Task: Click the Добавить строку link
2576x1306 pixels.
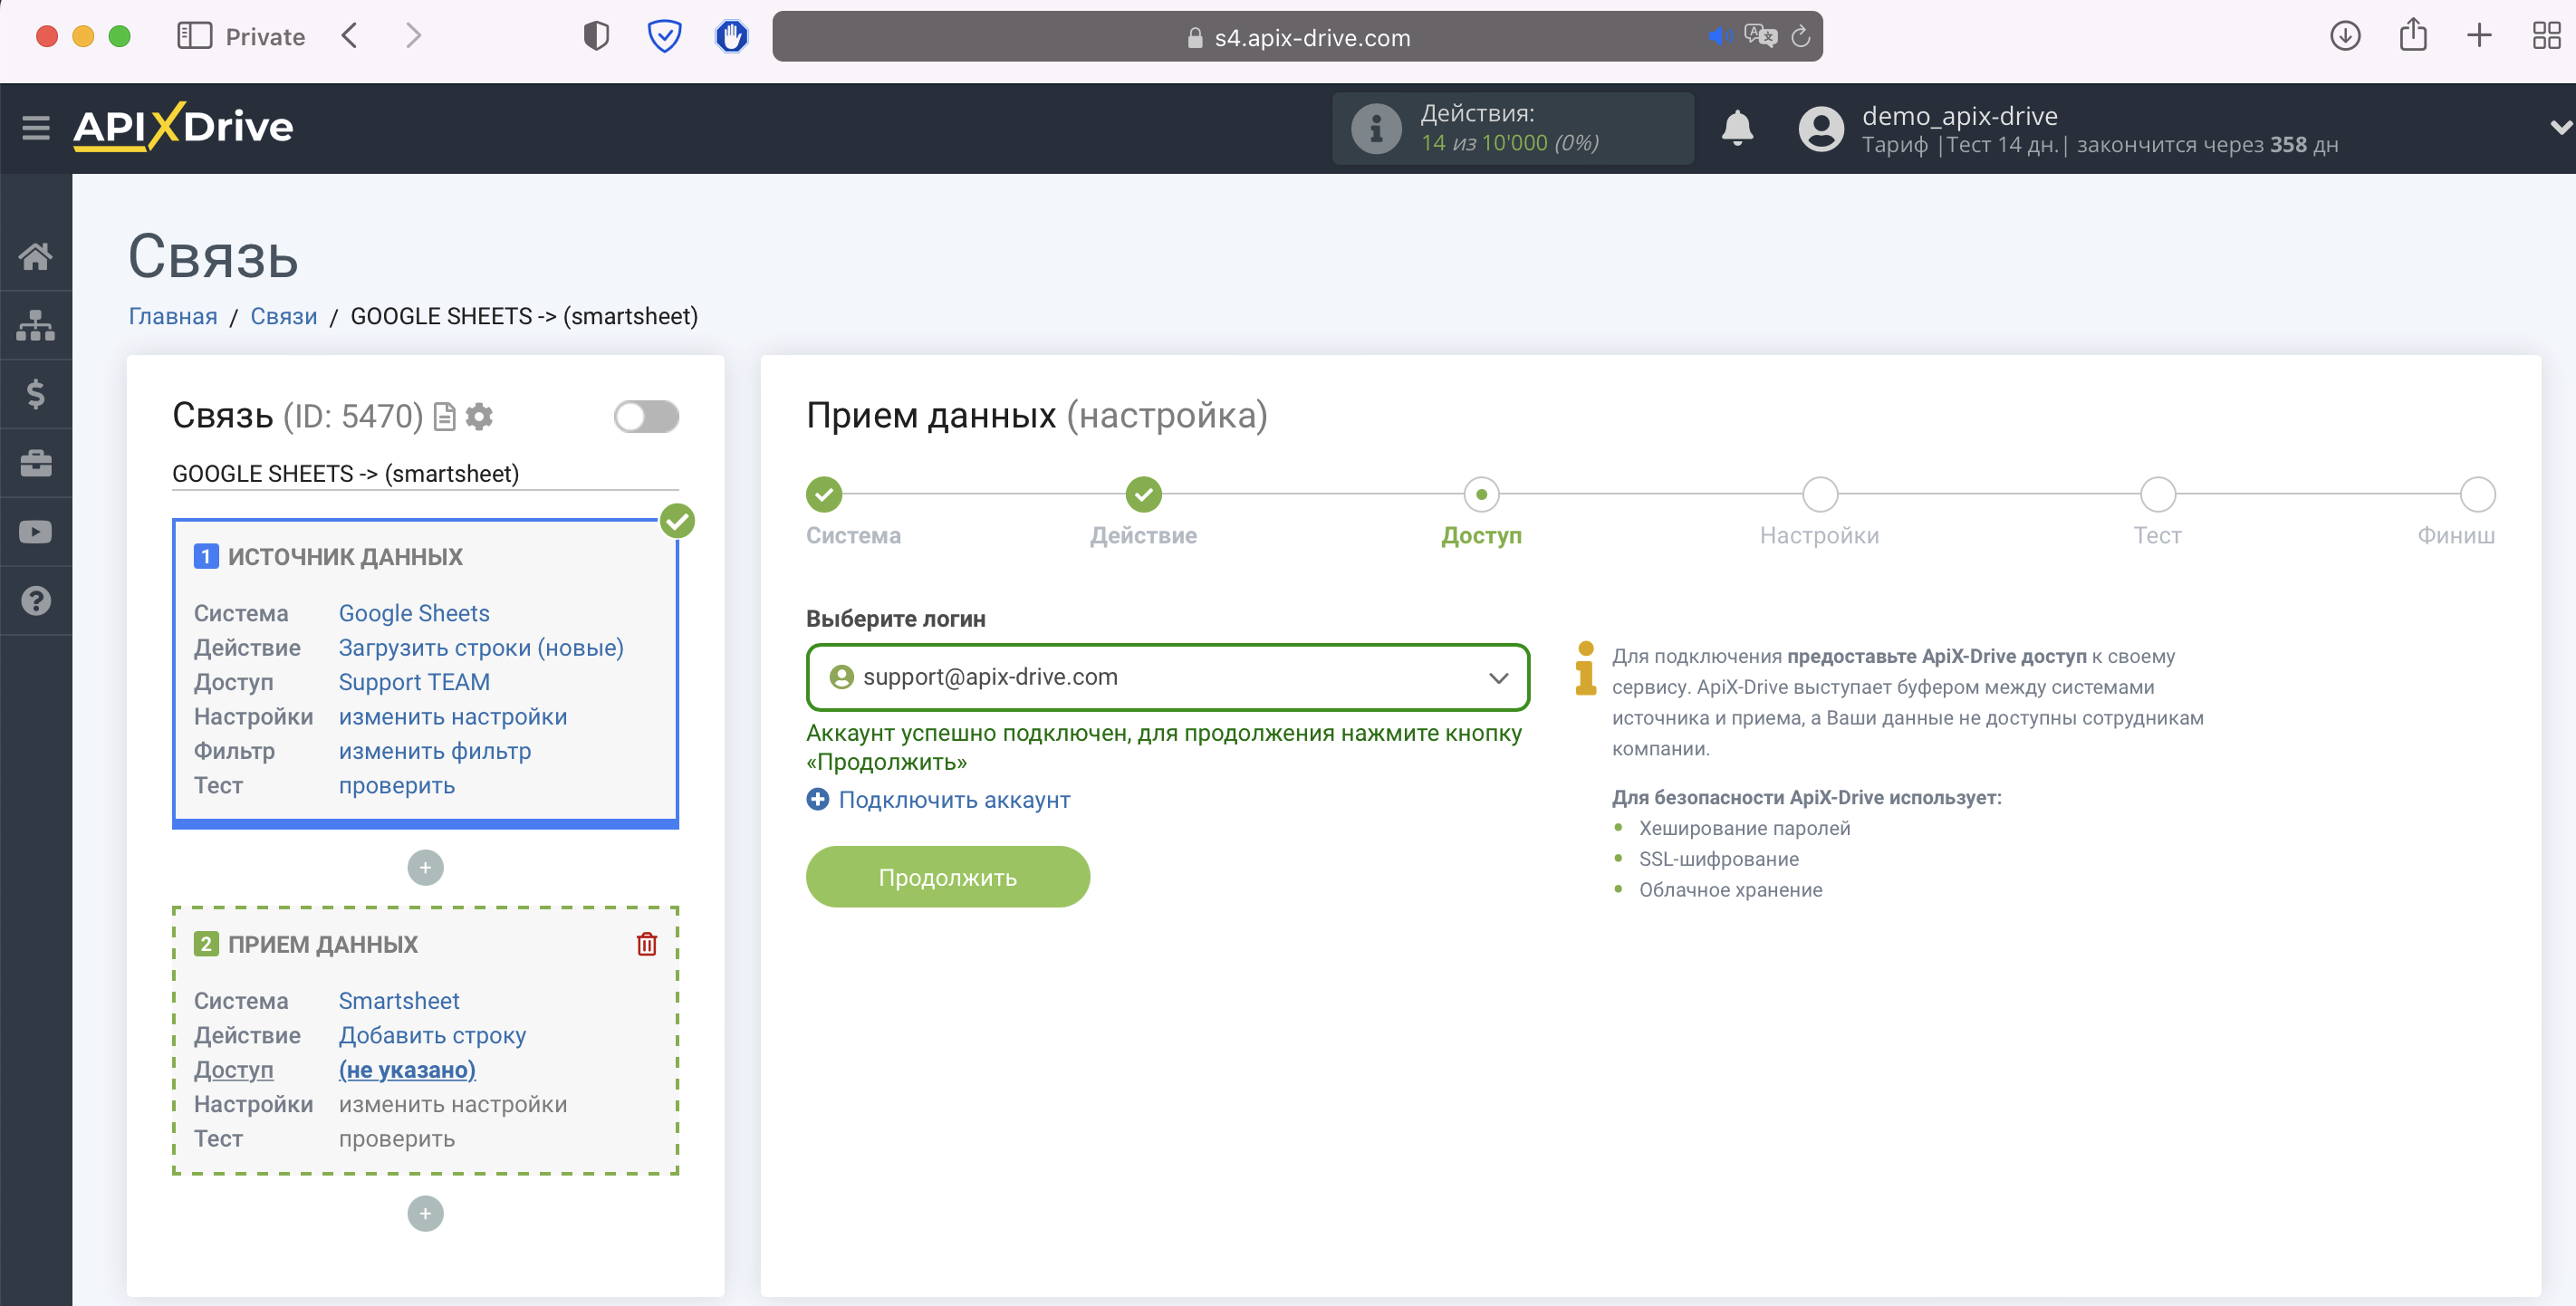Action: click(432, 1035)
